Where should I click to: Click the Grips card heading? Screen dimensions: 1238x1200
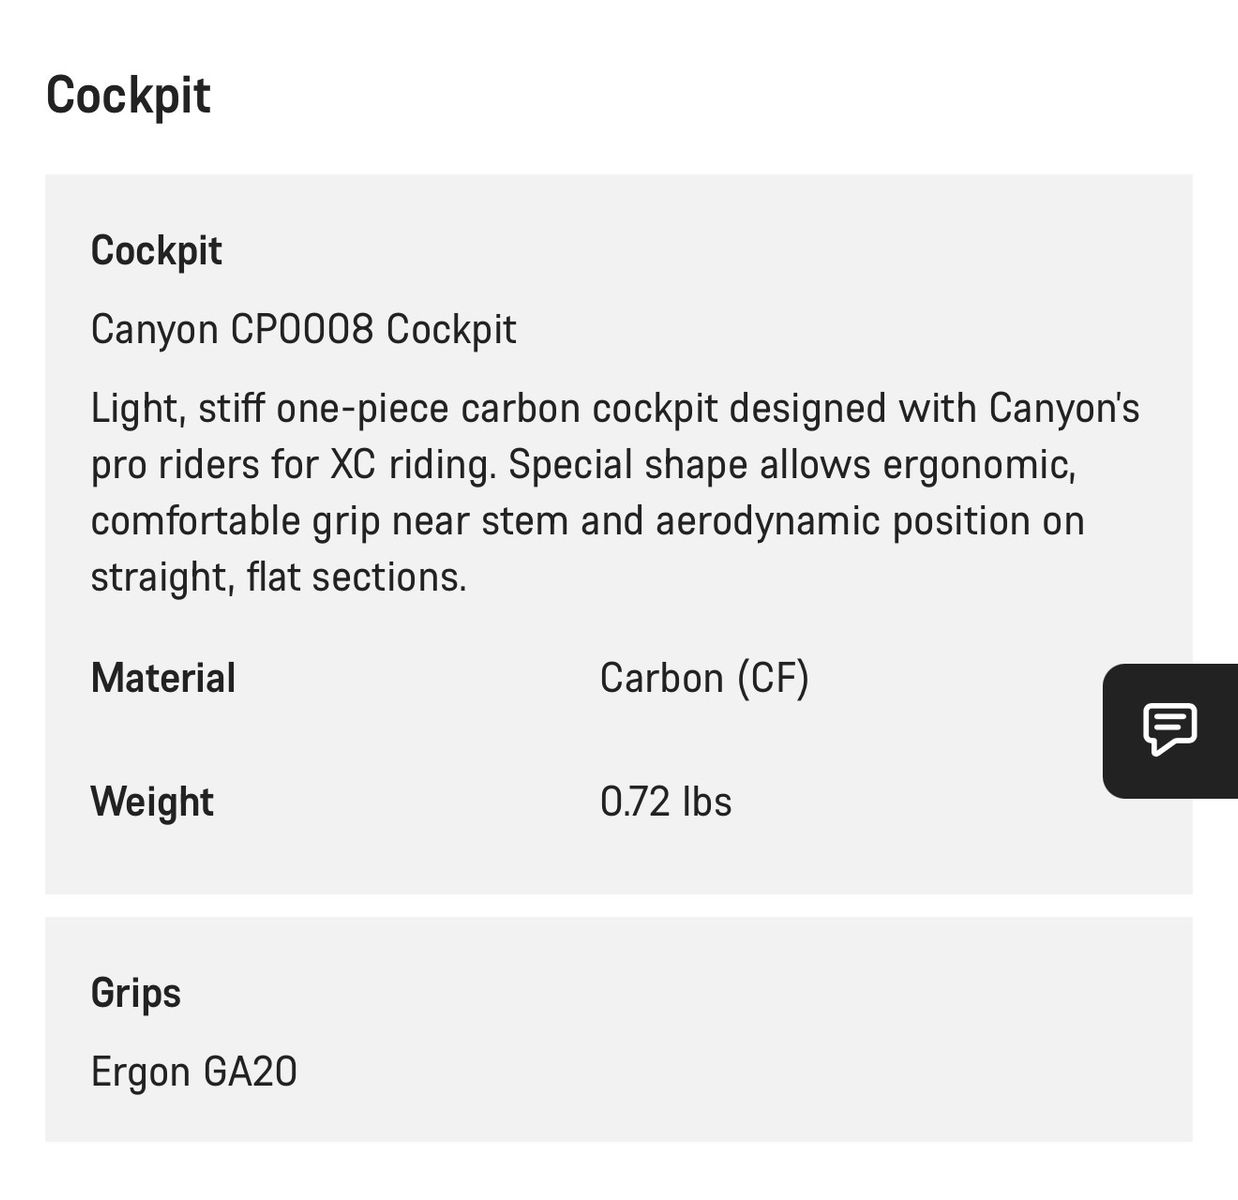(x=136, y=993)
